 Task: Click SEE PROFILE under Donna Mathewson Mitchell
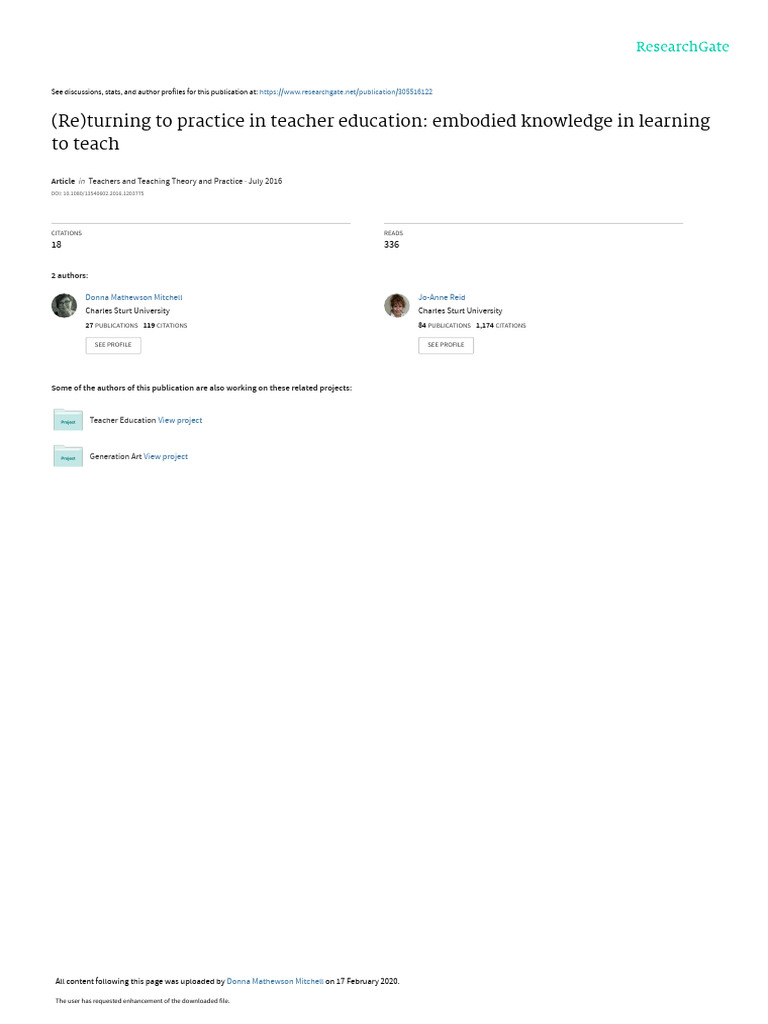coord(113,345)
